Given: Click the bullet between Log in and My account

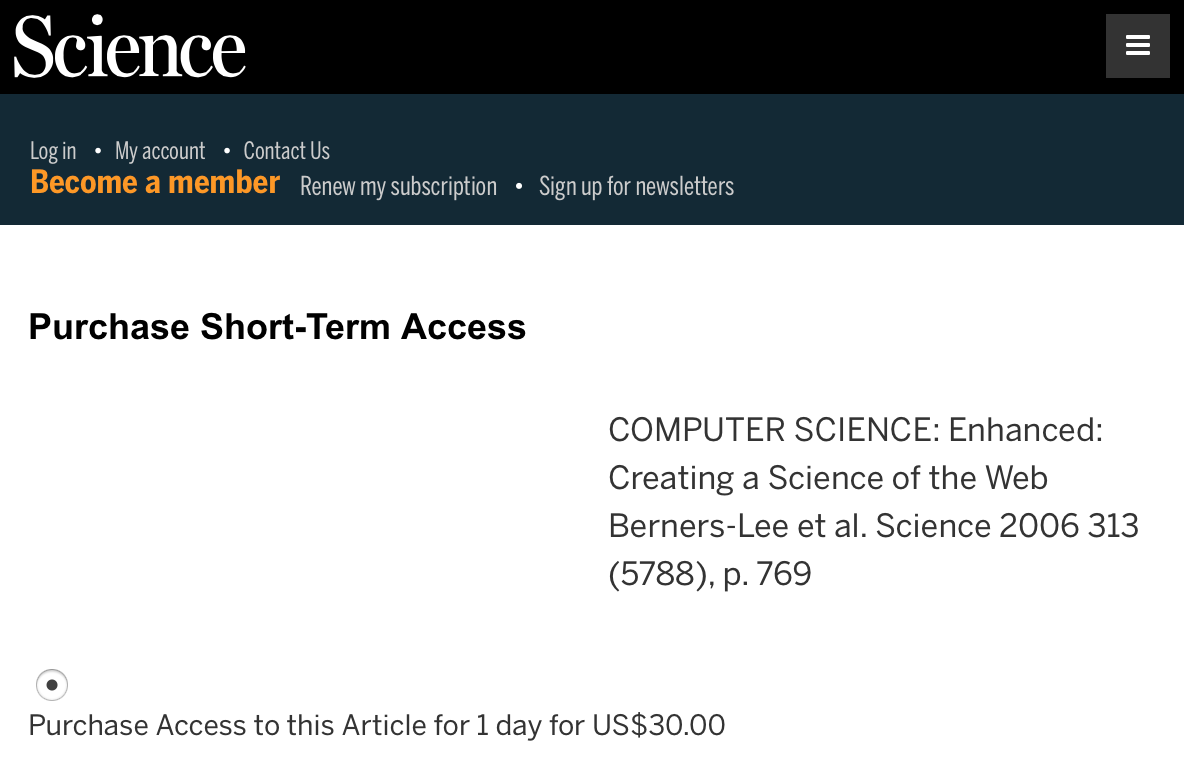Looking at the screenshot, I should pos(97,151).
